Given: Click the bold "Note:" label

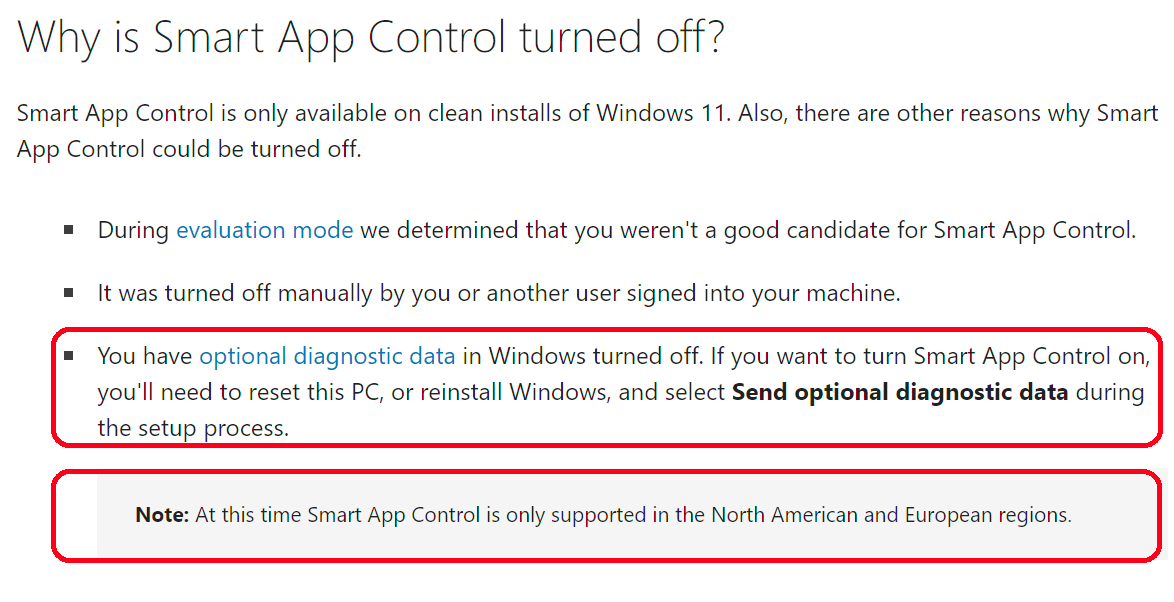Looking at the screenshot, I should click(162, 516).
